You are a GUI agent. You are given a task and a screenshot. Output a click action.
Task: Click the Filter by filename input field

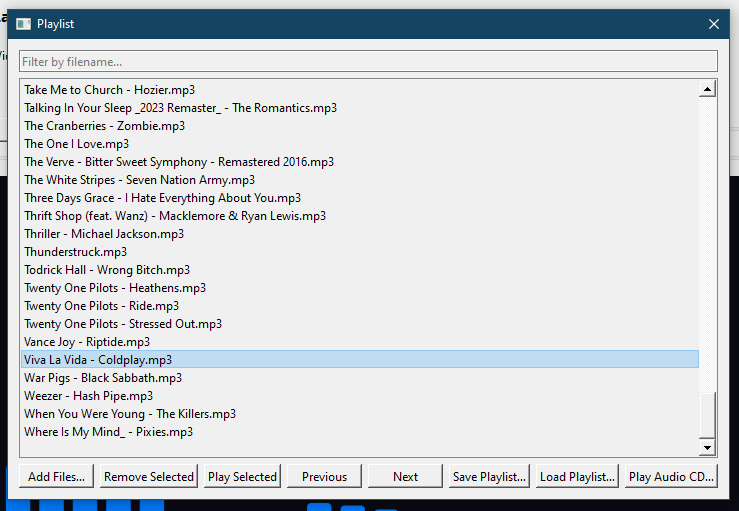[368, 61]
